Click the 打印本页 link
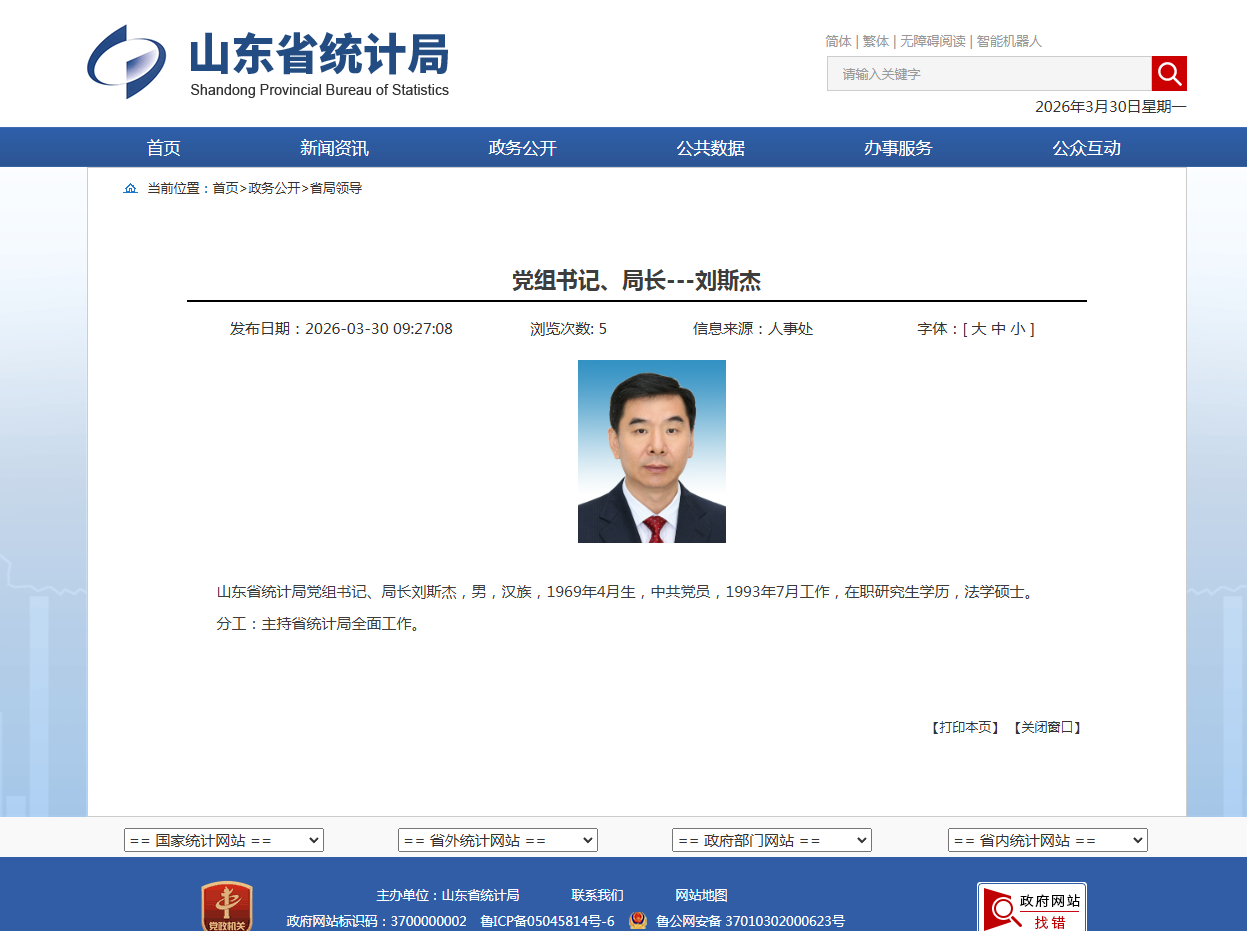This screenshot has width=1247, height=931. (x=965, y=727)
